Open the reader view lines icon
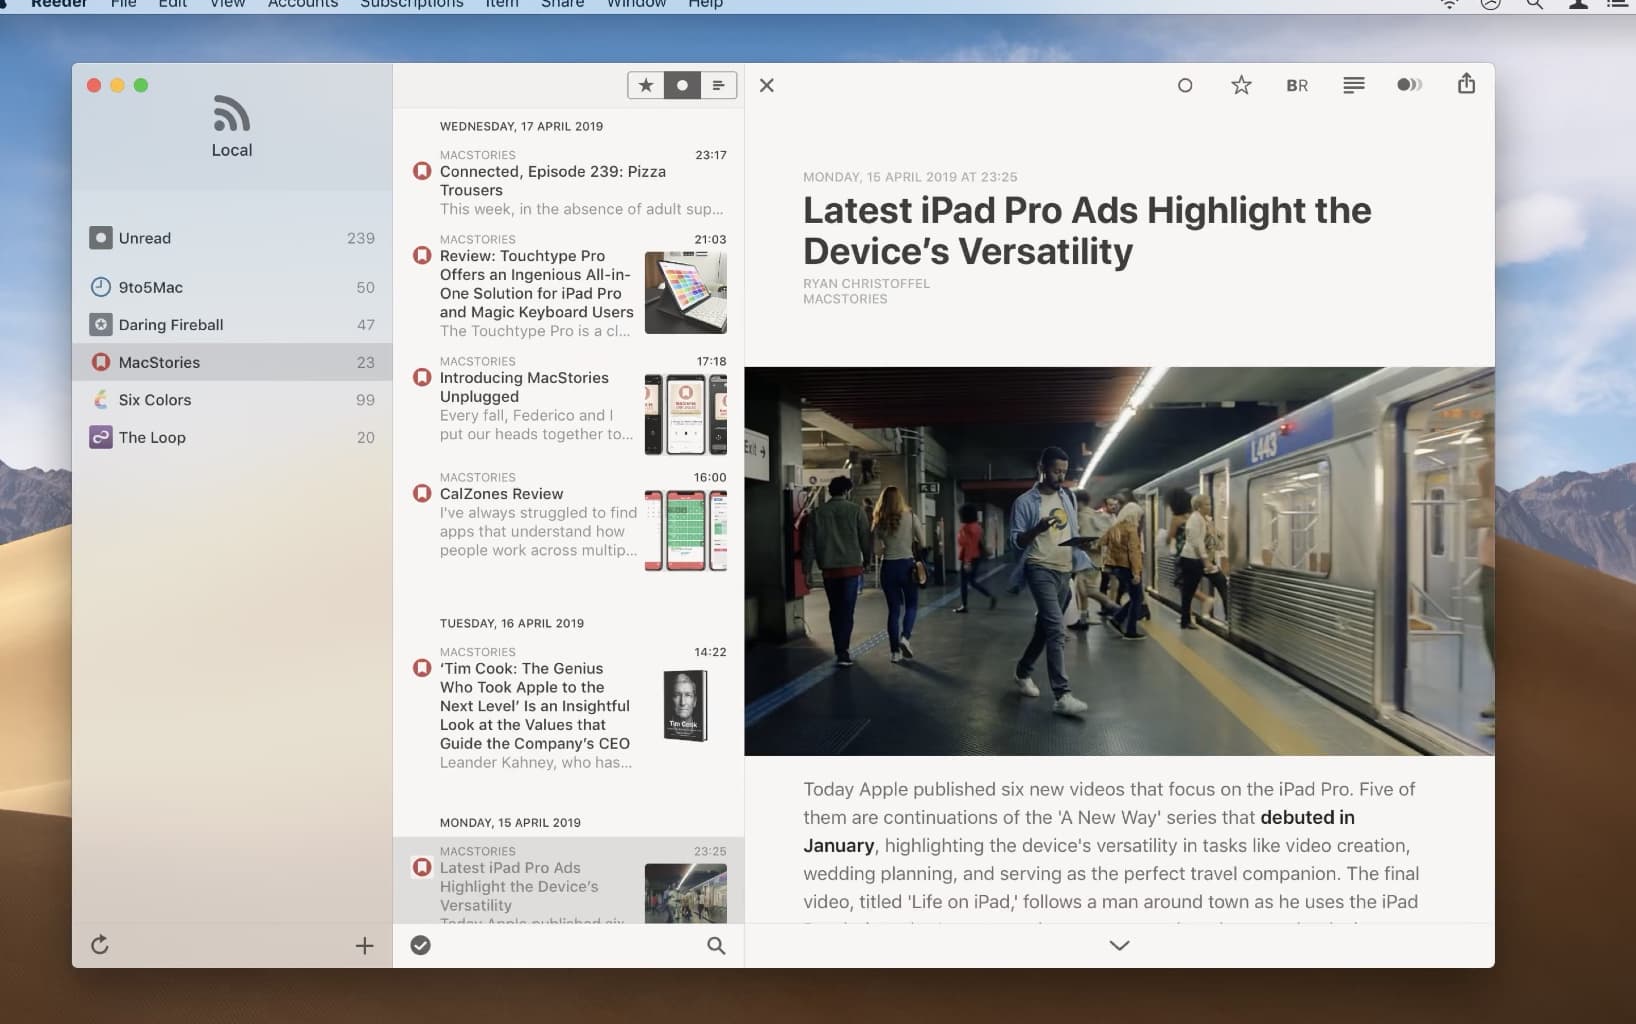The image size is (1636, 1024). (1353, 86)
